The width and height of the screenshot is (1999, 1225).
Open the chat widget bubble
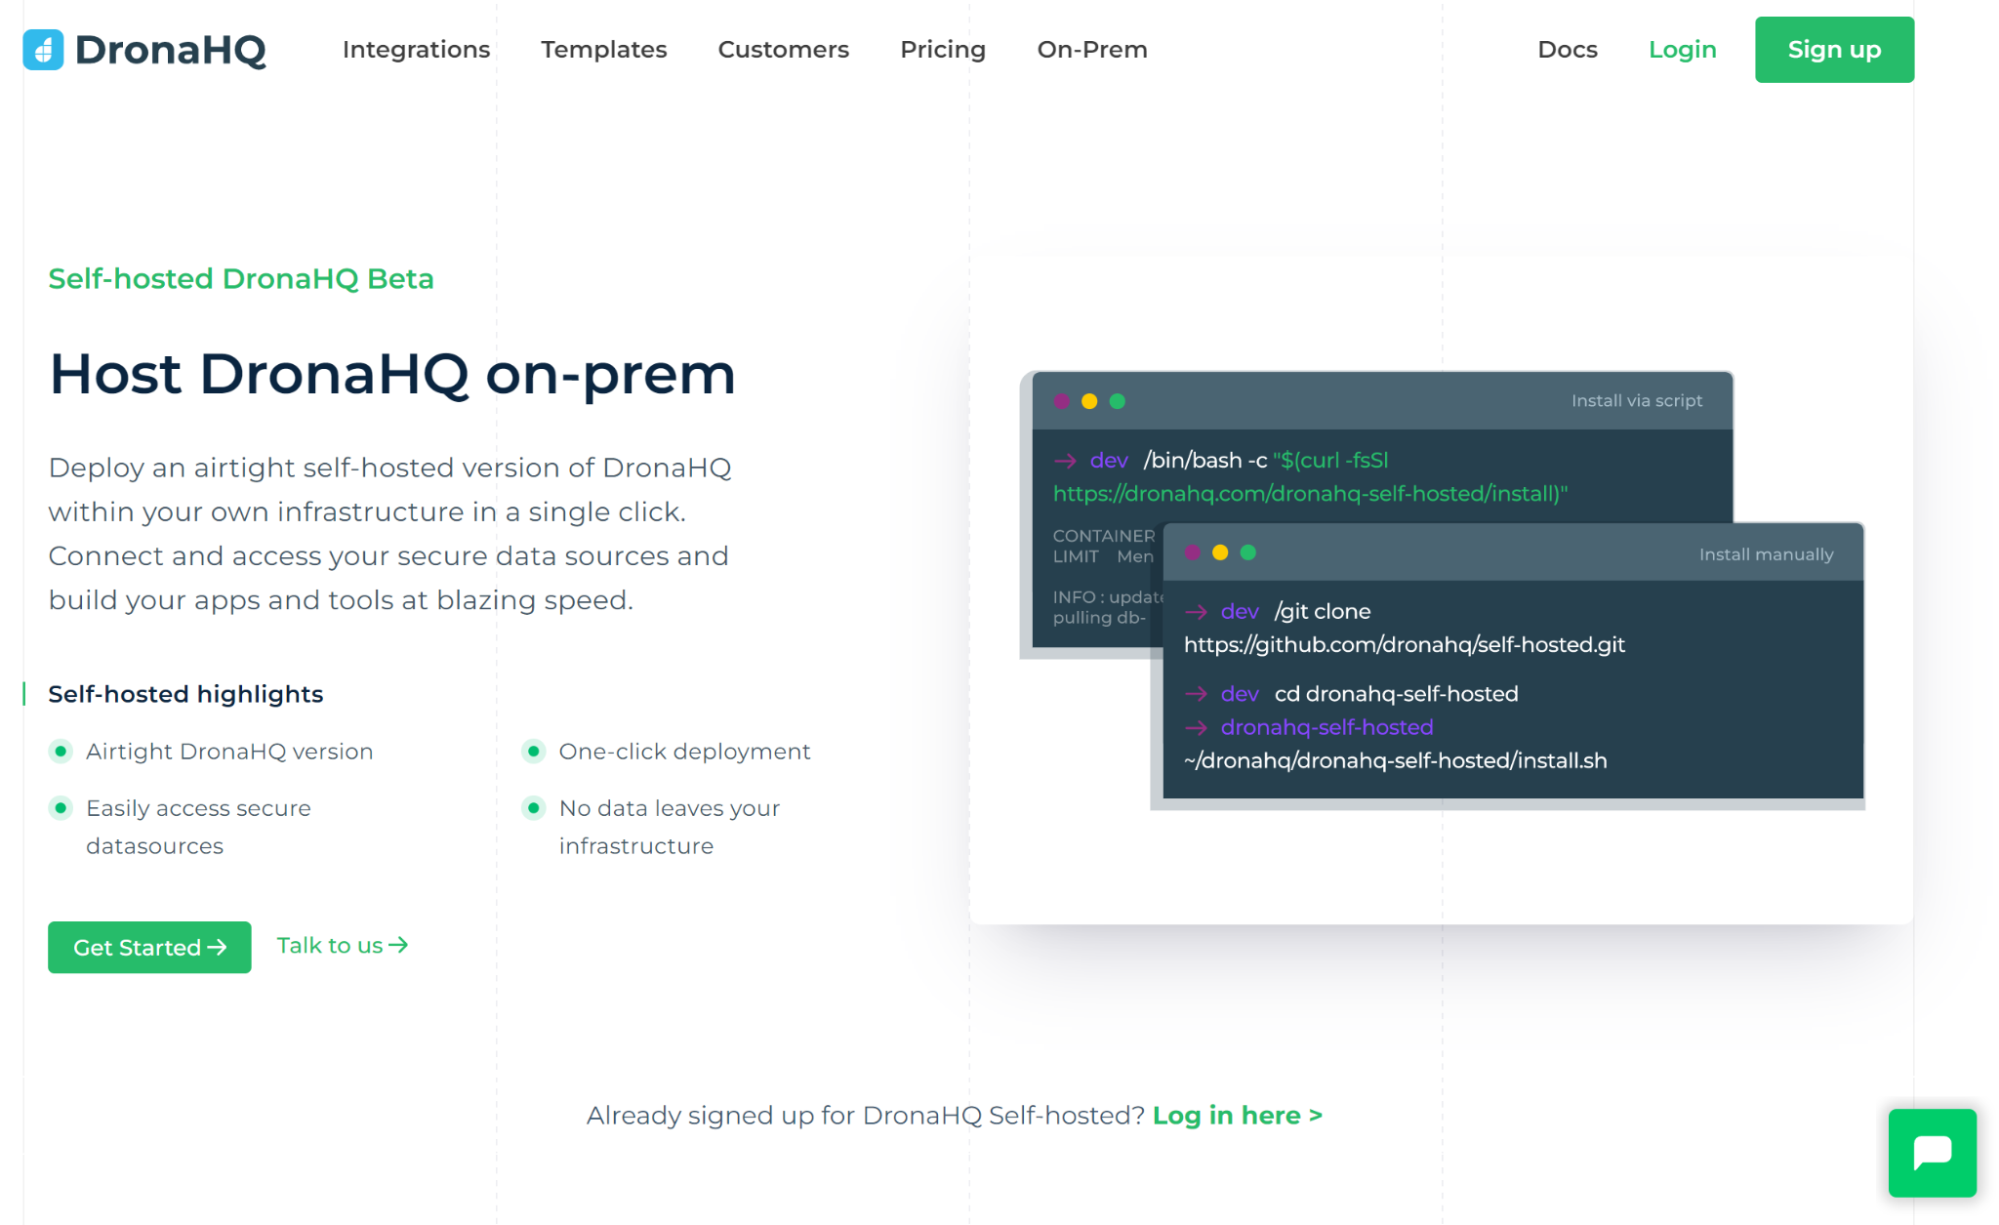(x=1931, y=1152)
